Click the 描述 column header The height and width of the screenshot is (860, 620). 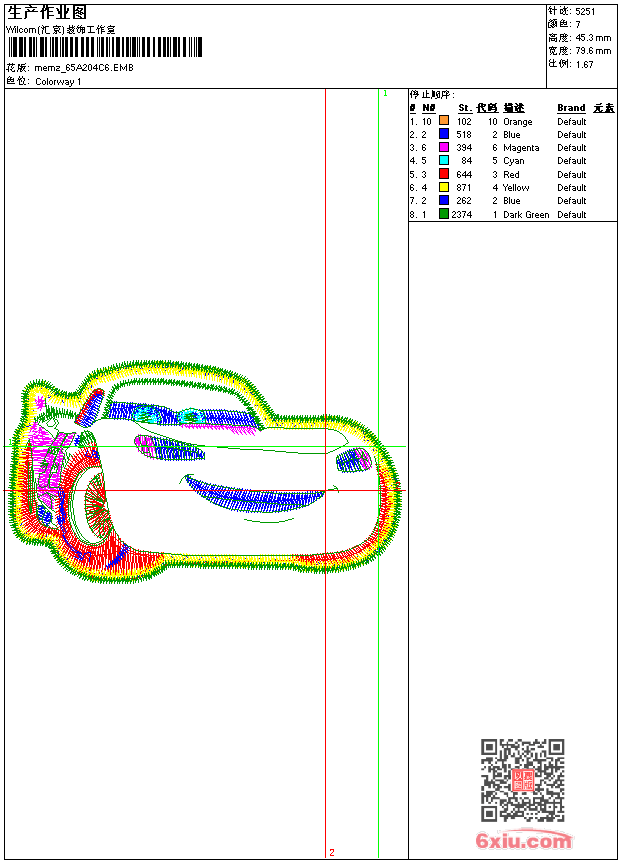514,108
